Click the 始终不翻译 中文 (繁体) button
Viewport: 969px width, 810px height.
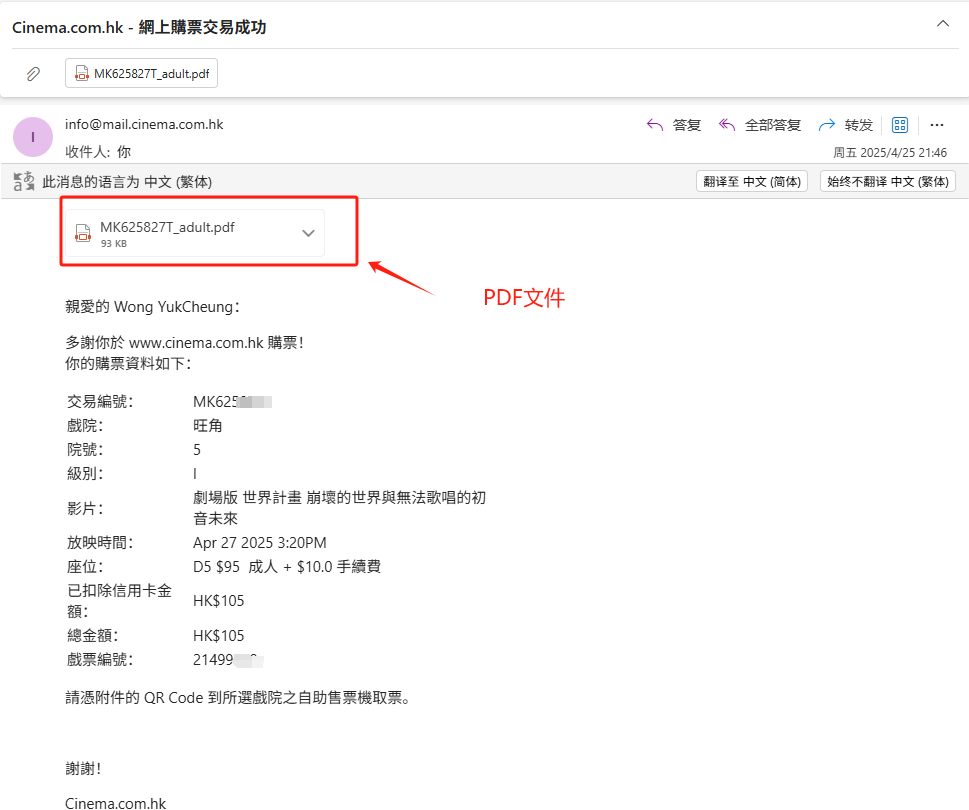click(x=887, y=182)
